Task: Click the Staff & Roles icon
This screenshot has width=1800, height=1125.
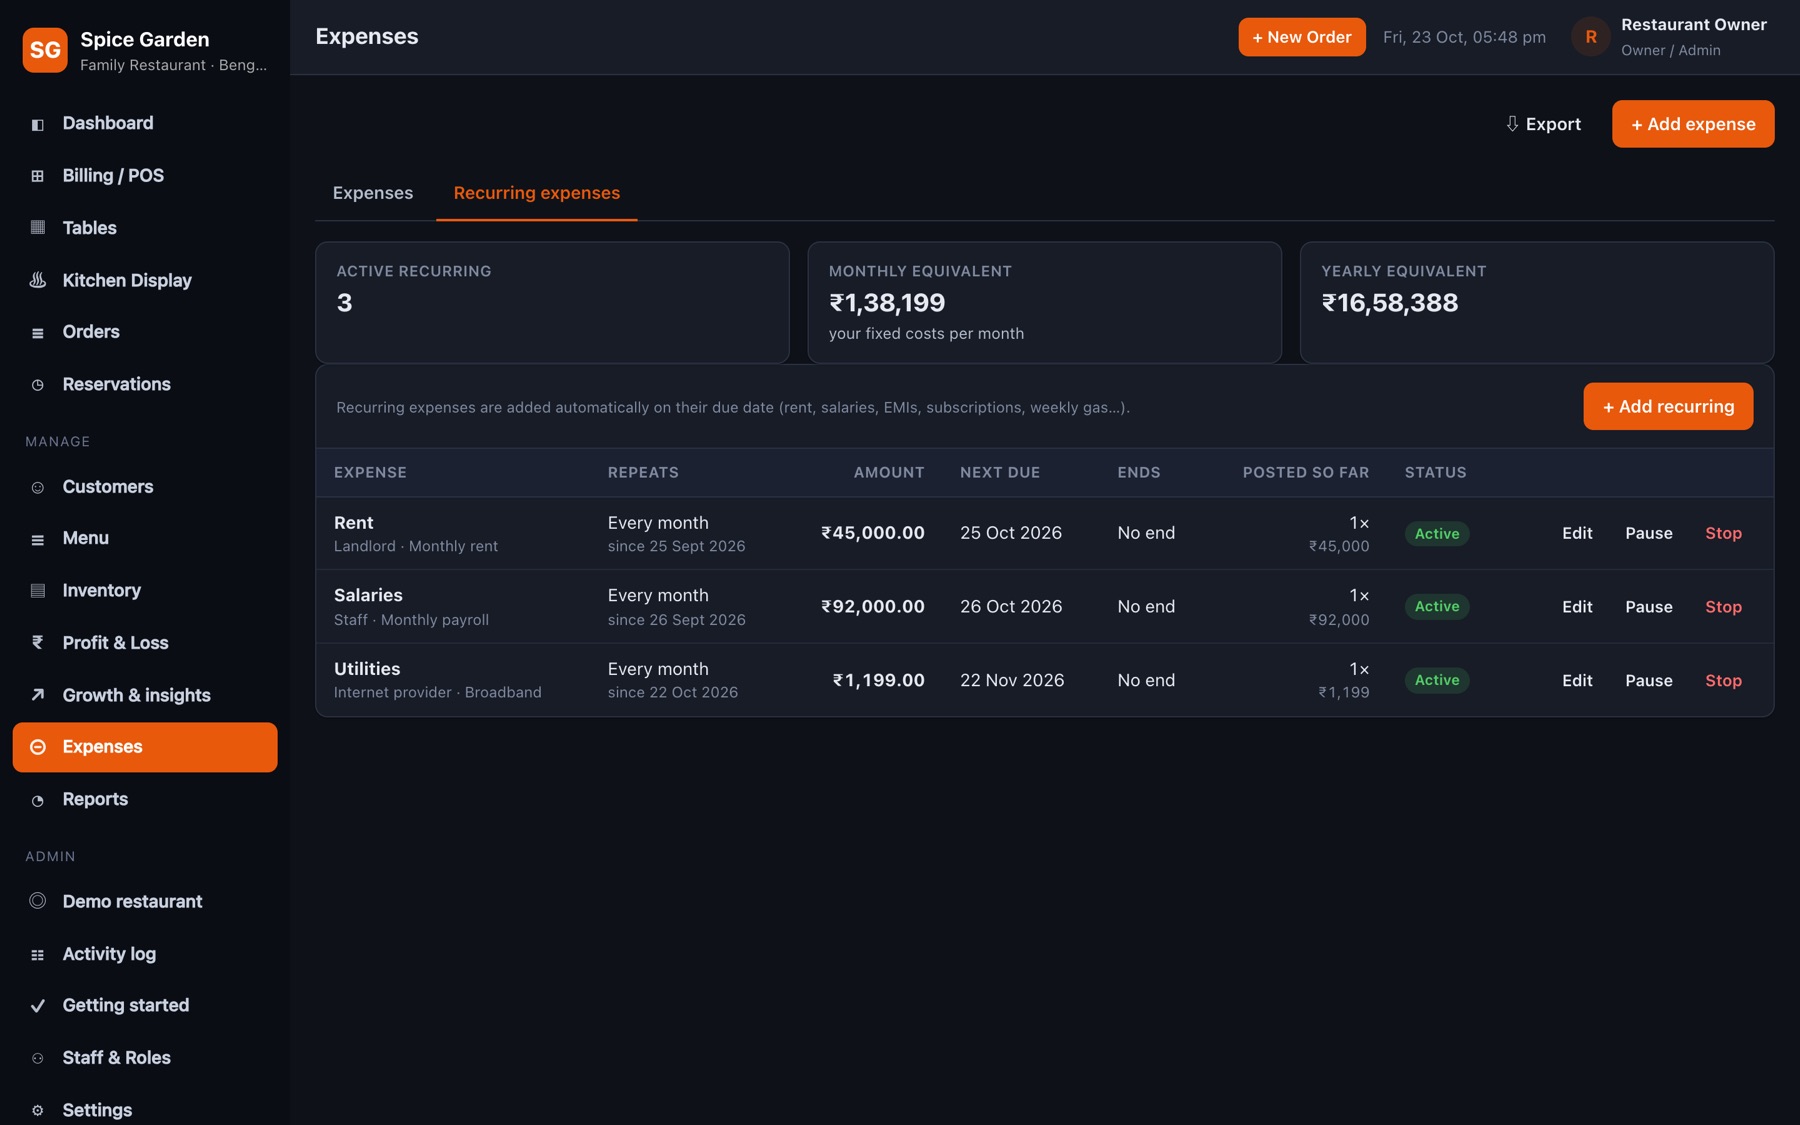Action: [38, 1058]
